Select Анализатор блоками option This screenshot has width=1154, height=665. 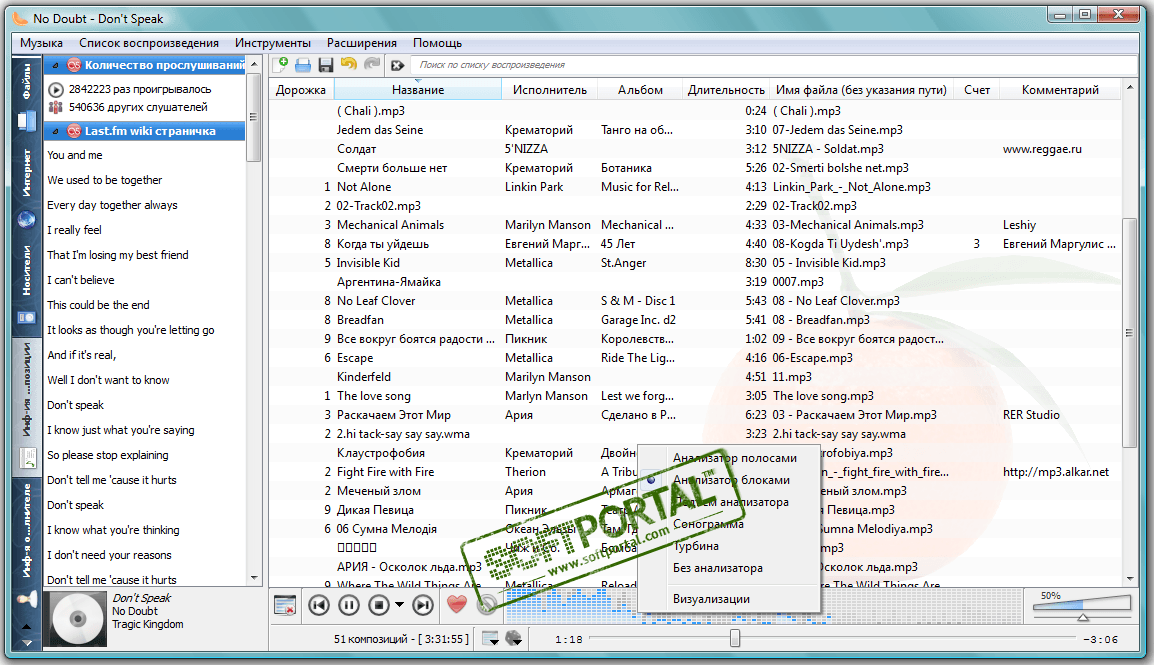click(x=729, y=480)
